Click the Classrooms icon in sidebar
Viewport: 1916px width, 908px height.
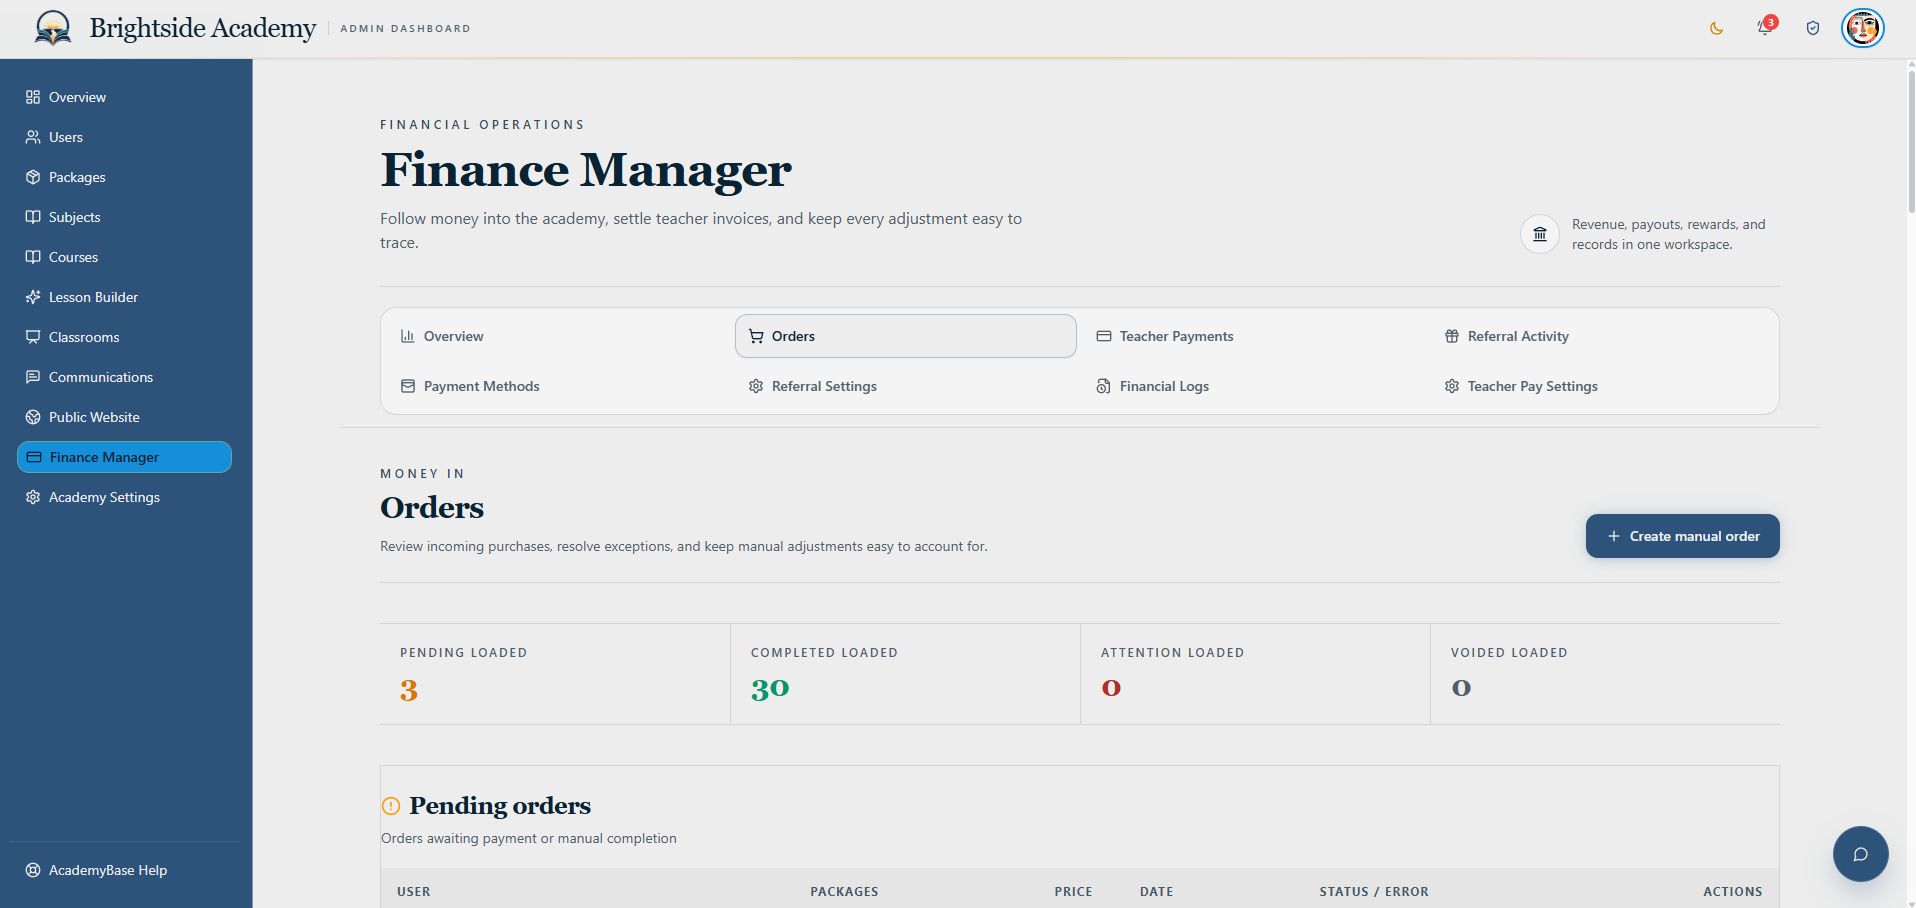coord(33,337)
